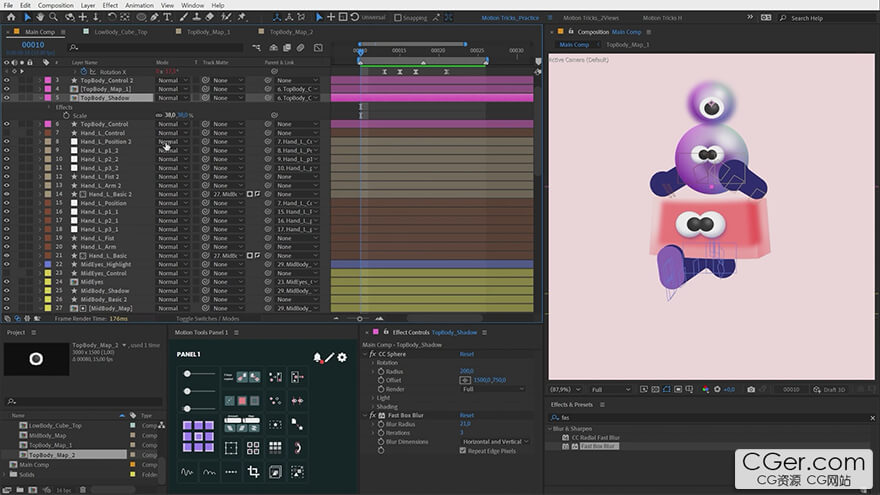Open the Composition menu
Screen dimensions: 880x495
[56, 5]
